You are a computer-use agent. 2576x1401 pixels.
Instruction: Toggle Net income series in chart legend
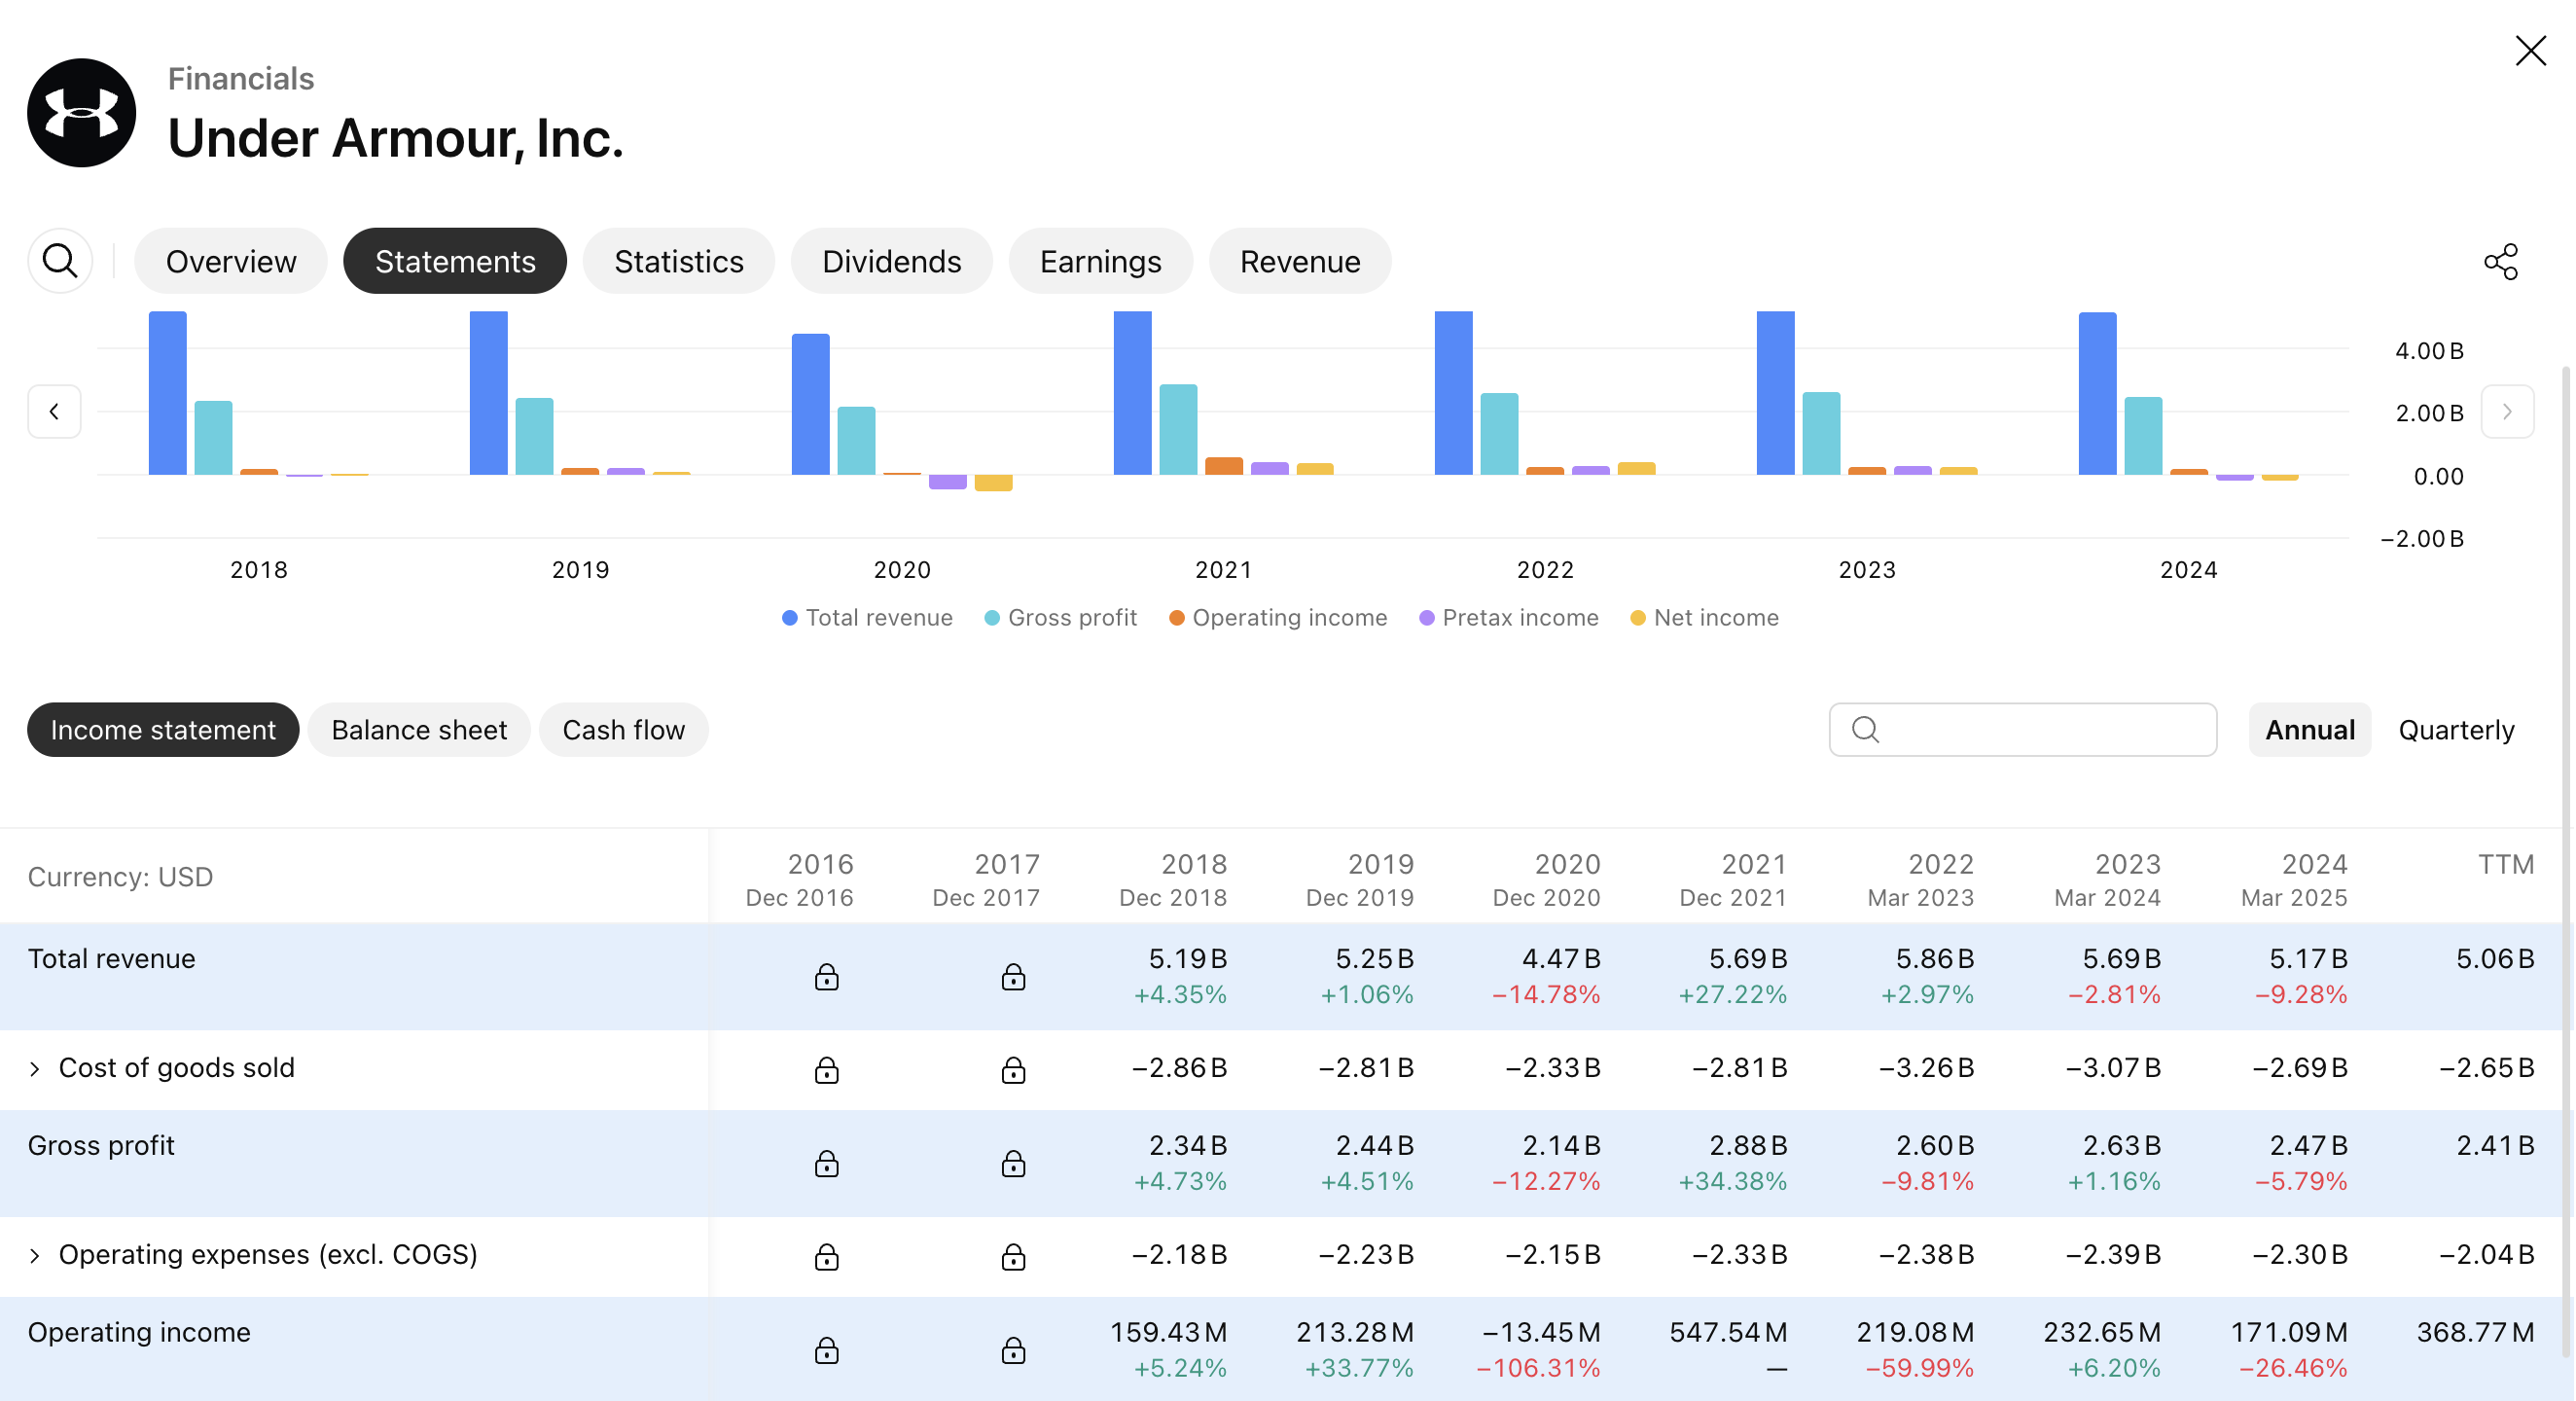click(1705, 618)
